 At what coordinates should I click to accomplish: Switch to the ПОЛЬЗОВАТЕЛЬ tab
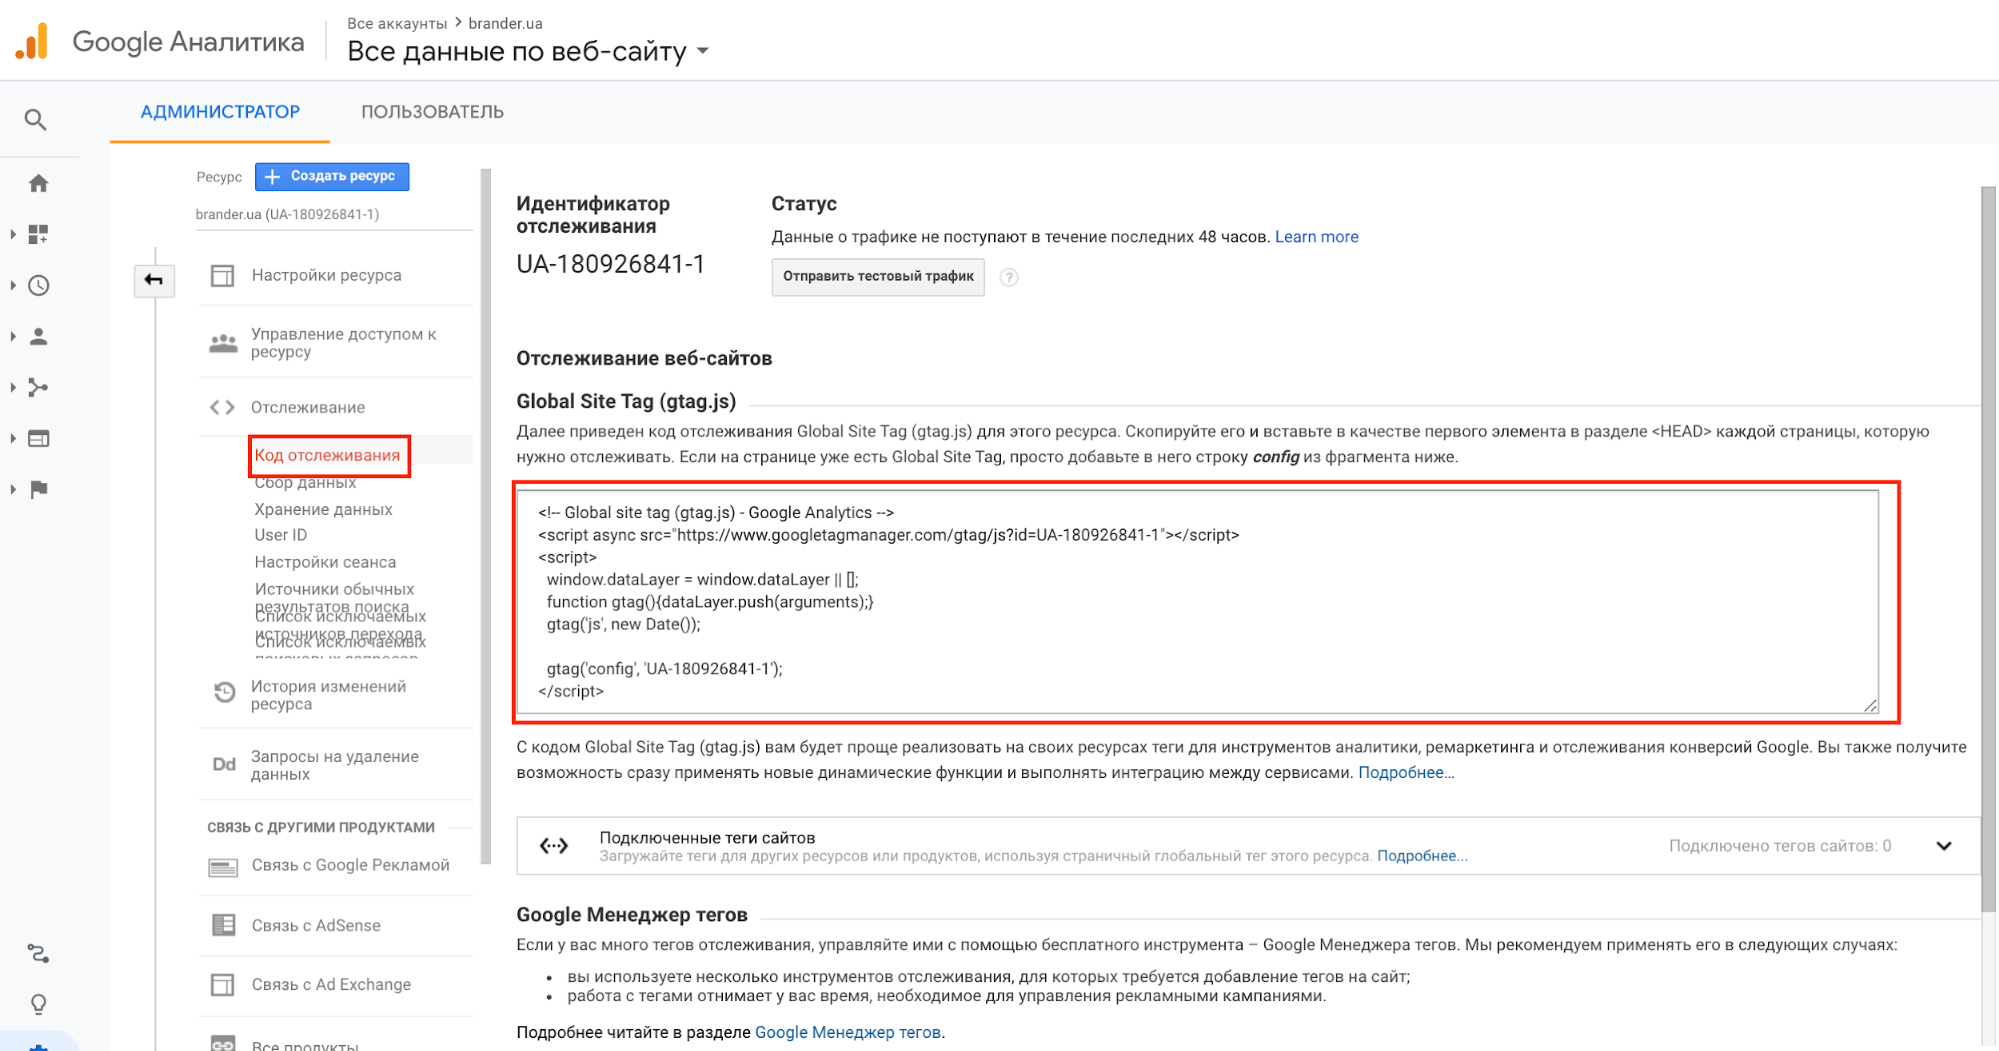pos(432,112)
